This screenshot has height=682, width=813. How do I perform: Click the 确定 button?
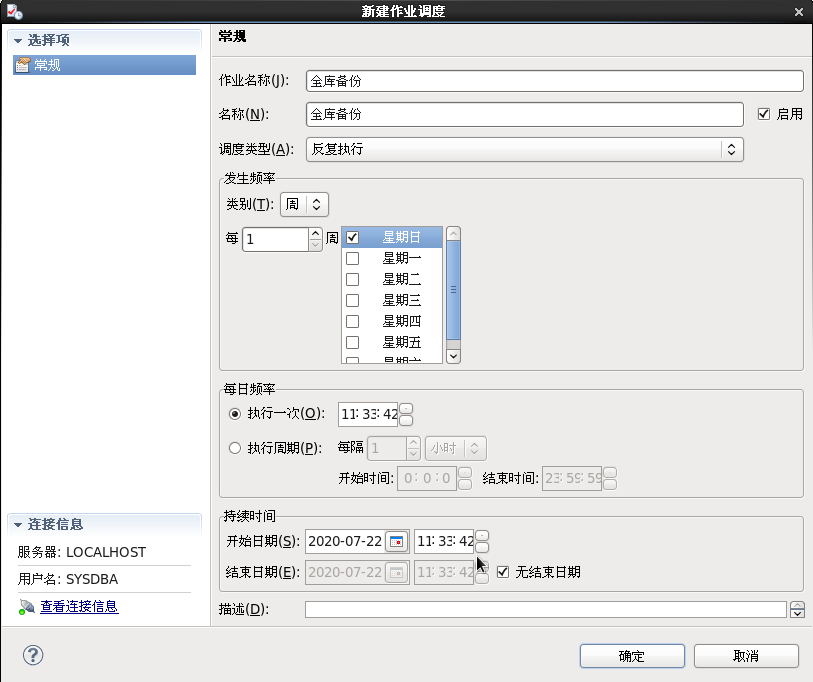632,656
